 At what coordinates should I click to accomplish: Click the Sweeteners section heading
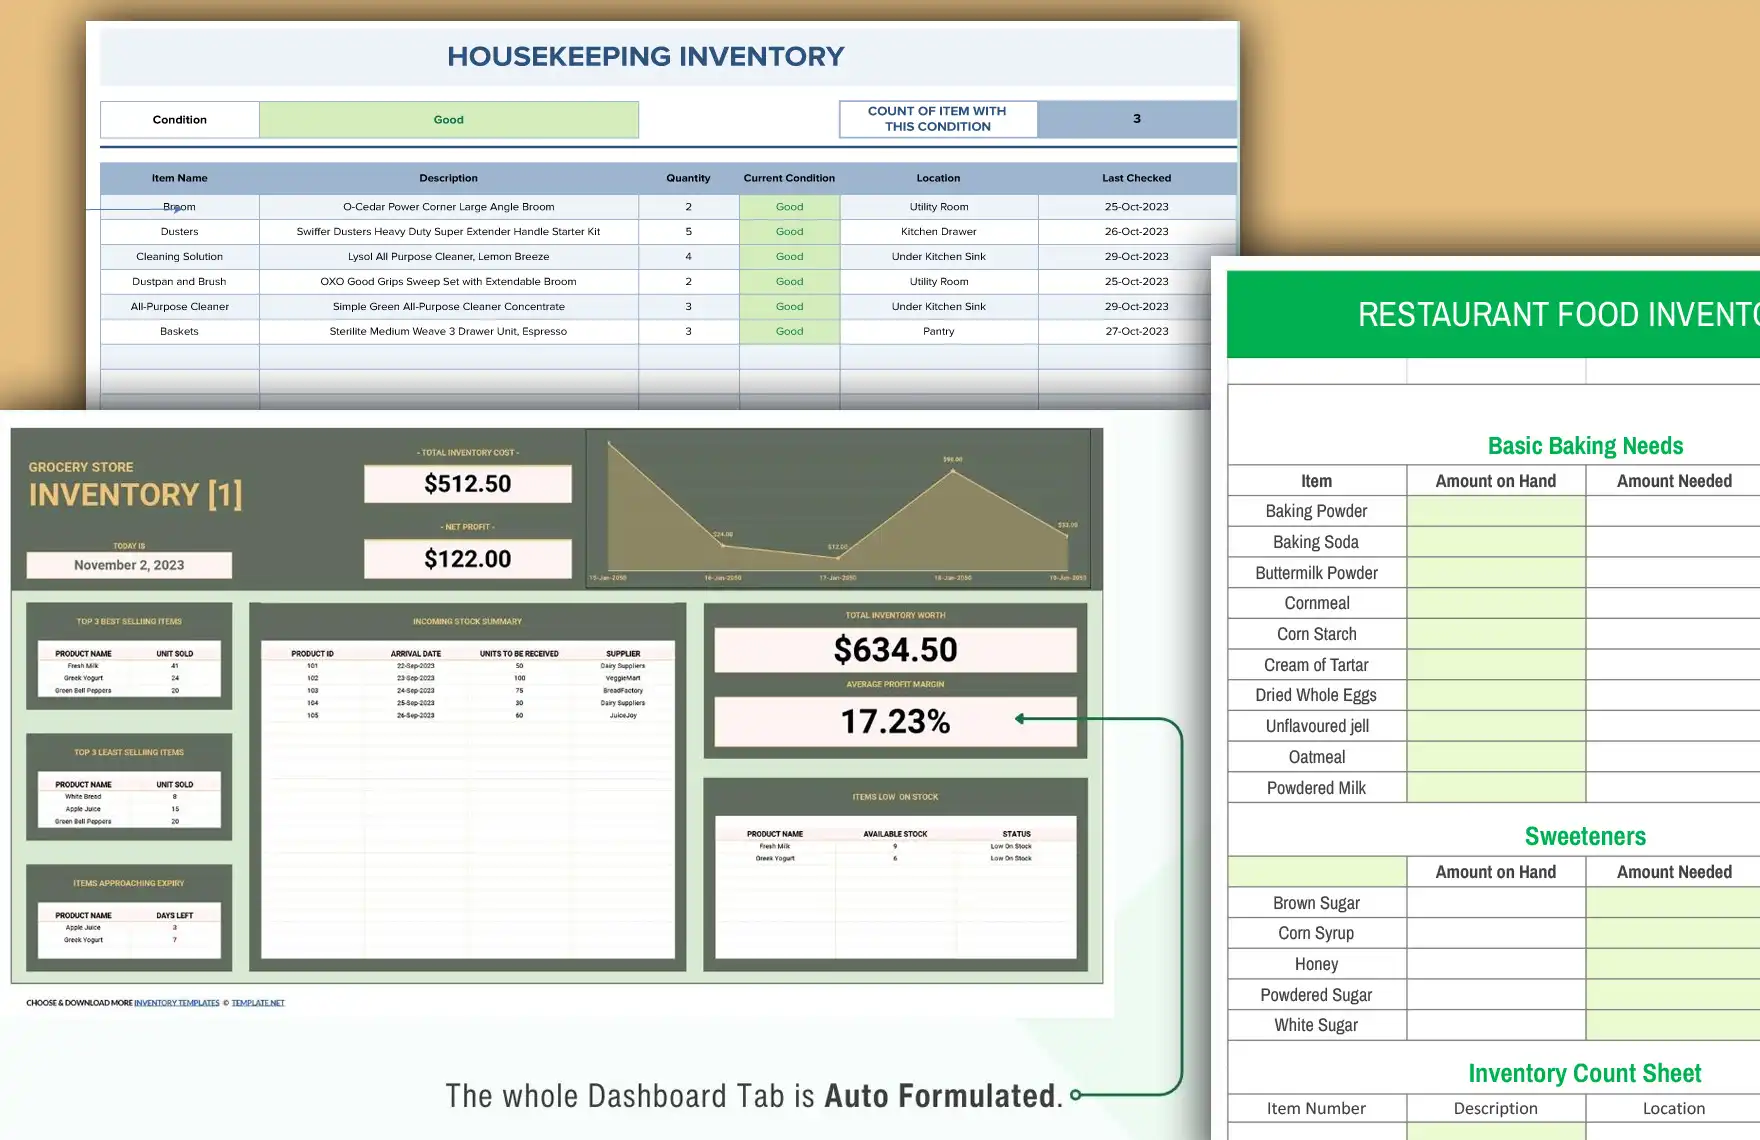[1584, 836]
